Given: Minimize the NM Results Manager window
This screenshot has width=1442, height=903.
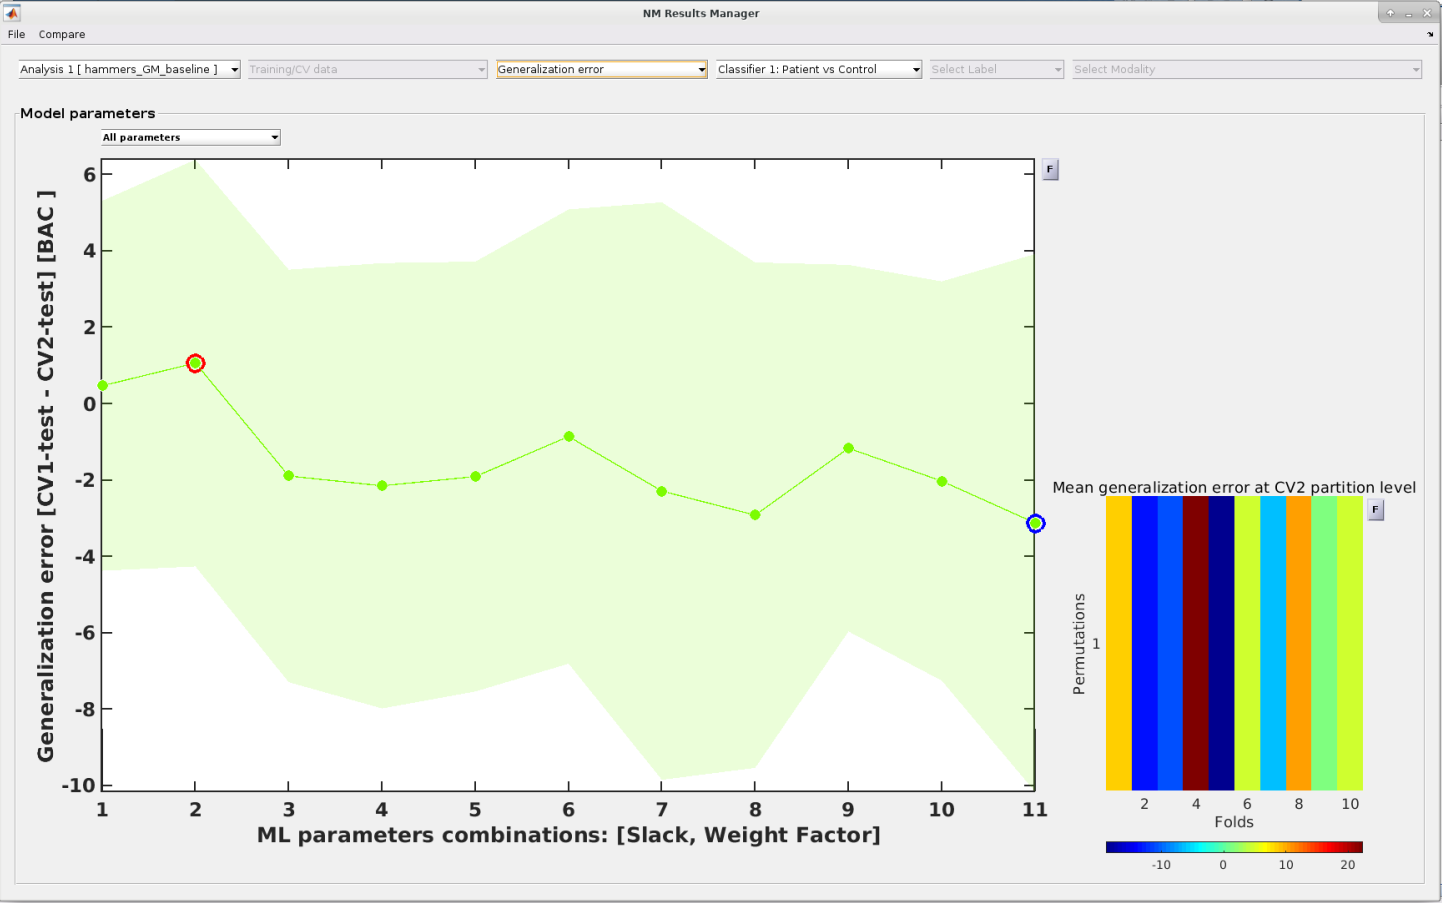Looking at the screenshot, I should click(x=1409, y=13).
